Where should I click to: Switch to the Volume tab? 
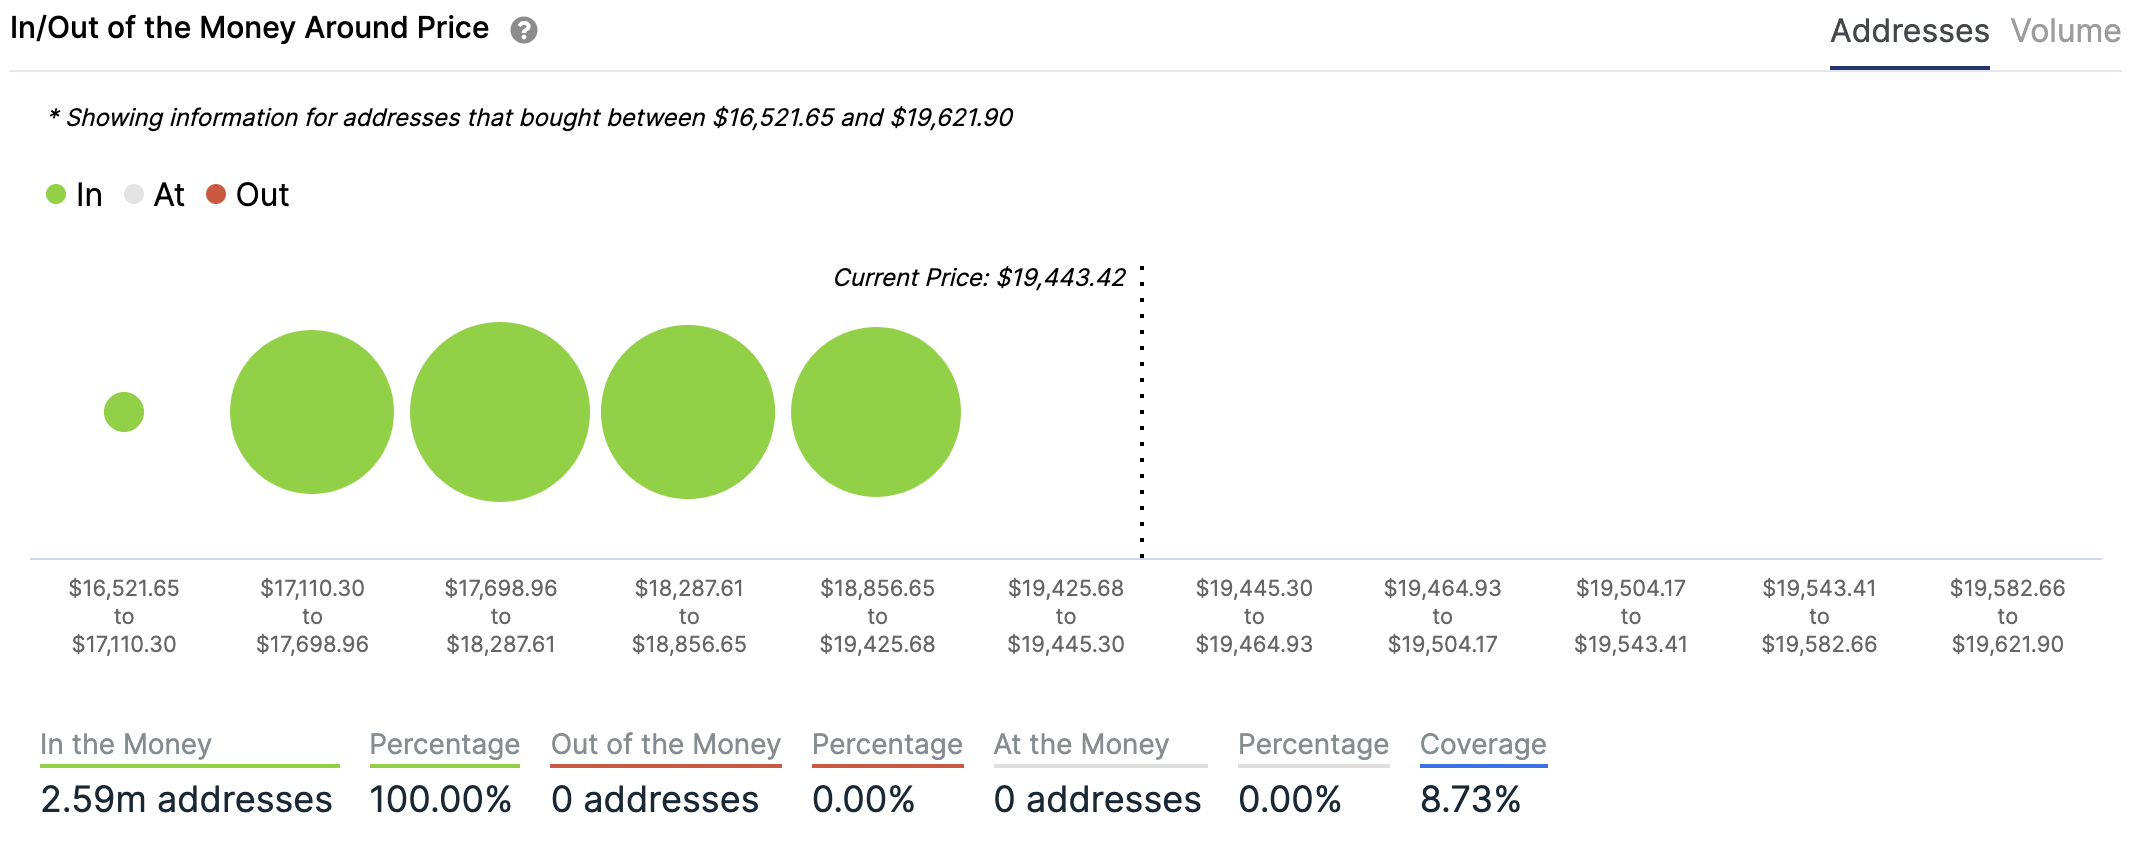tap(2065, 32)
